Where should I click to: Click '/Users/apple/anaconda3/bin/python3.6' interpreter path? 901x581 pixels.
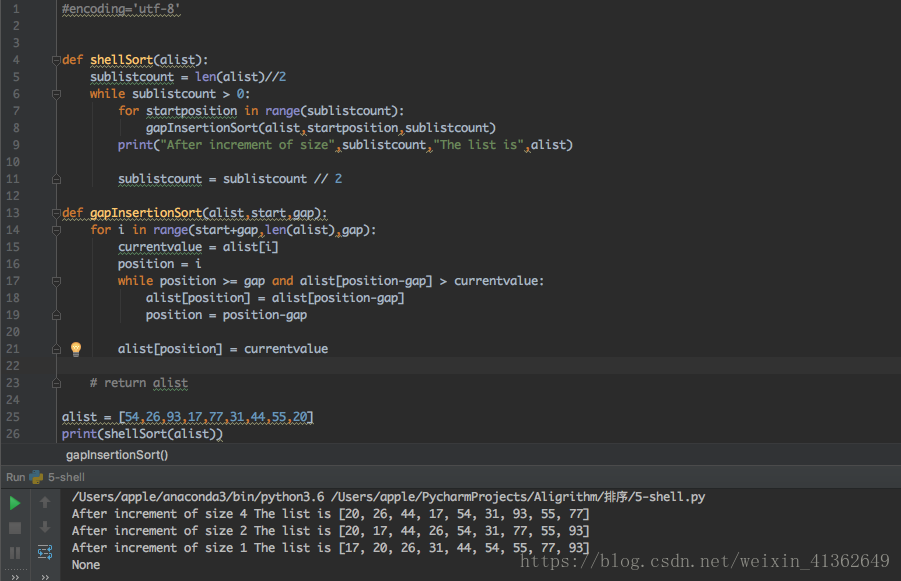(198, 497)
